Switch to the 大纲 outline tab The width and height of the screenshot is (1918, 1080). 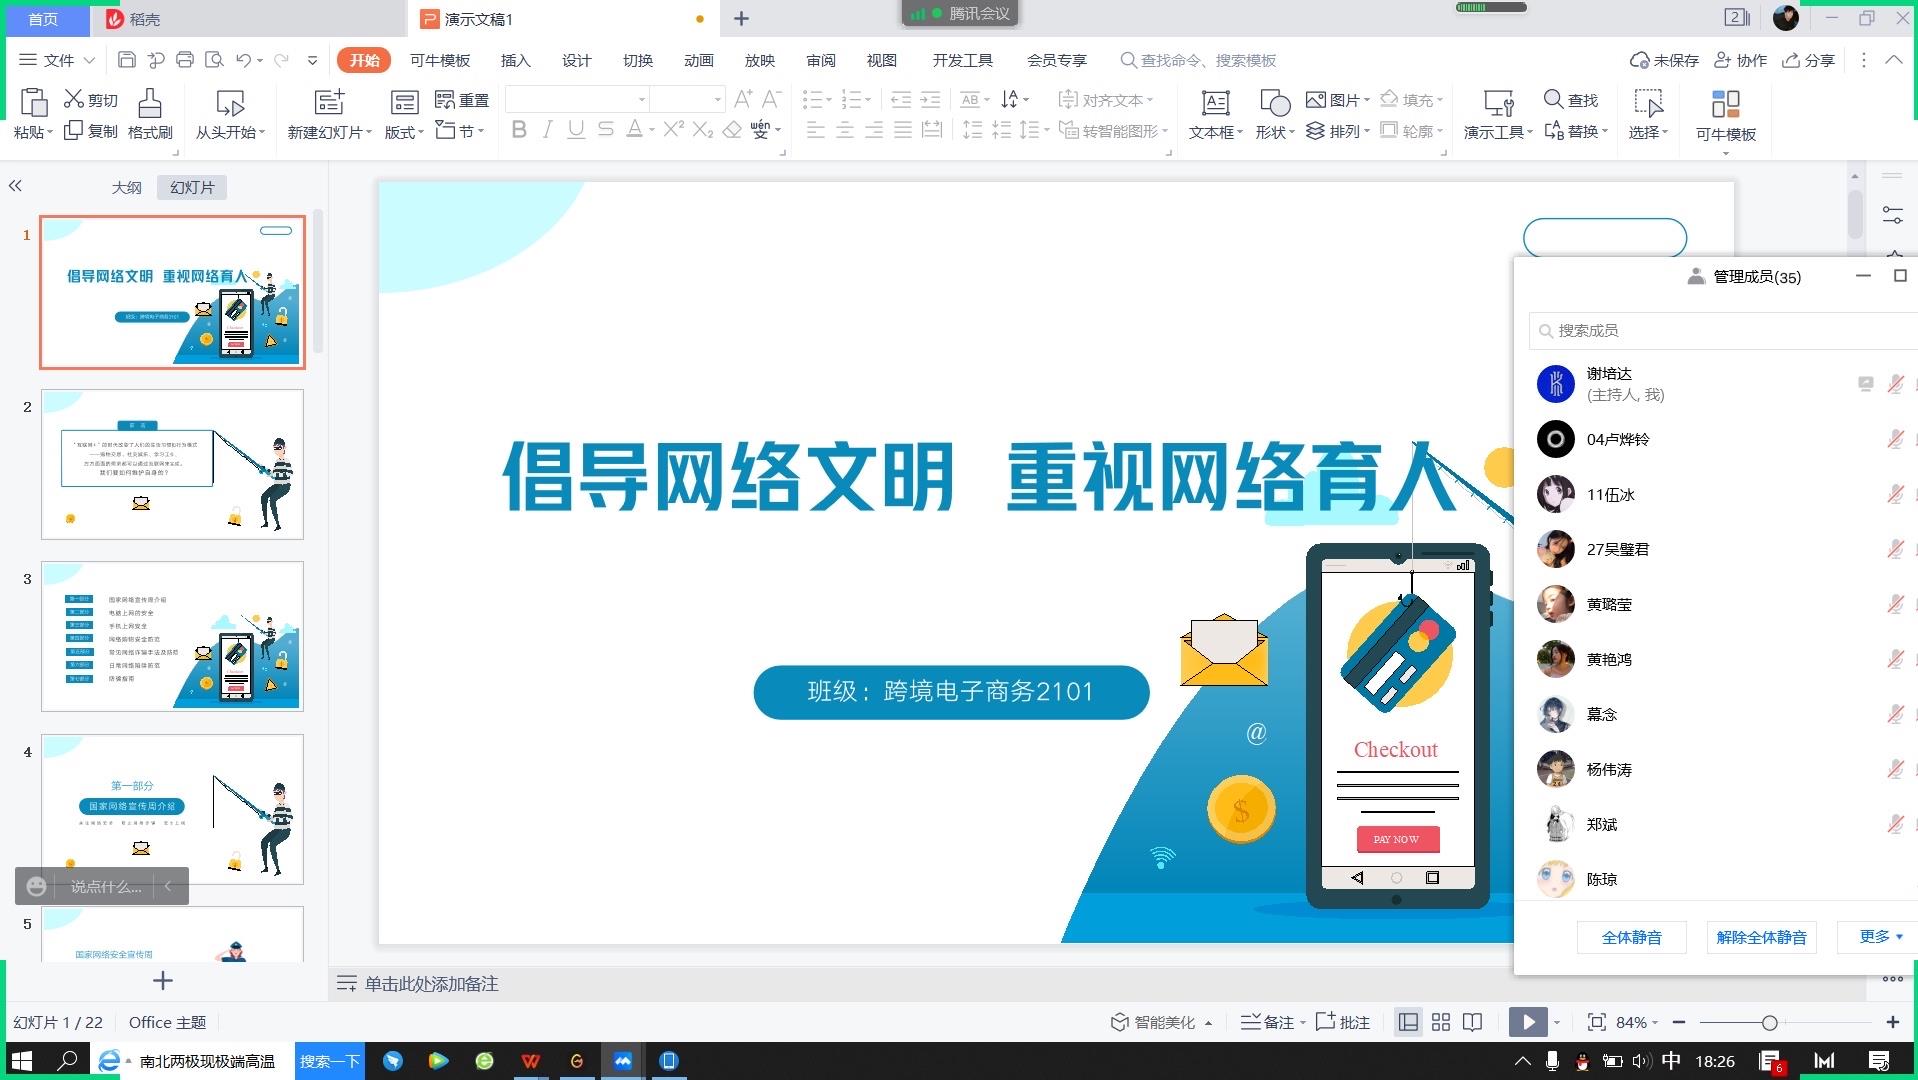pyautogui.click(x=126, y=187)
